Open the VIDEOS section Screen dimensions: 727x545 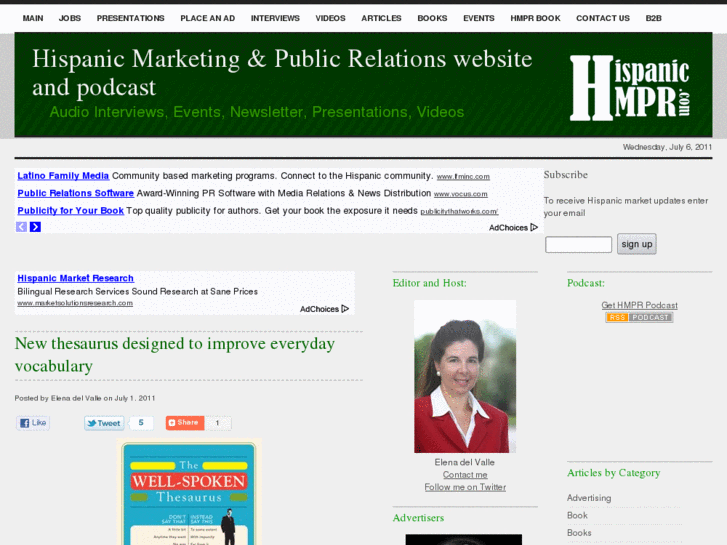coord(330,18)
